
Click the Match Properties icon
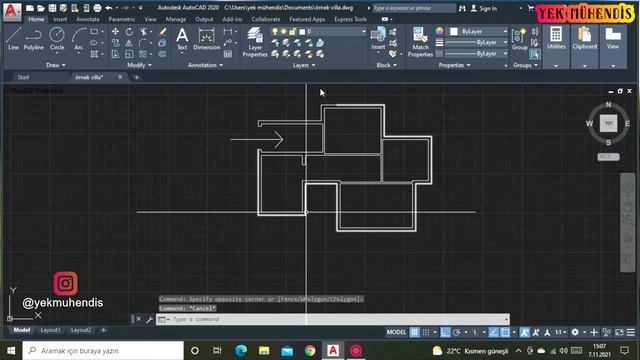(x=420, y=42)
